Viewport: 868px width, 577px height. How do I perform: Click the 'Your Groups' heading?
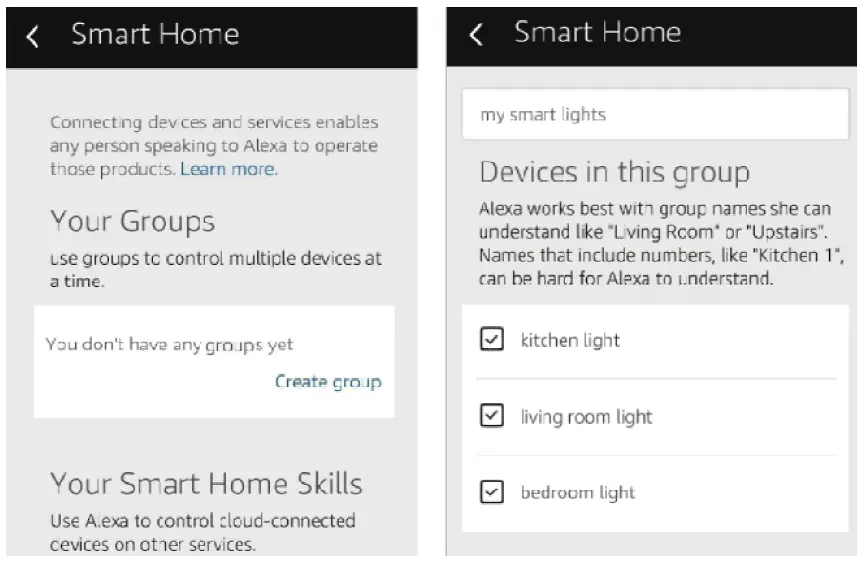coord(132,221)
